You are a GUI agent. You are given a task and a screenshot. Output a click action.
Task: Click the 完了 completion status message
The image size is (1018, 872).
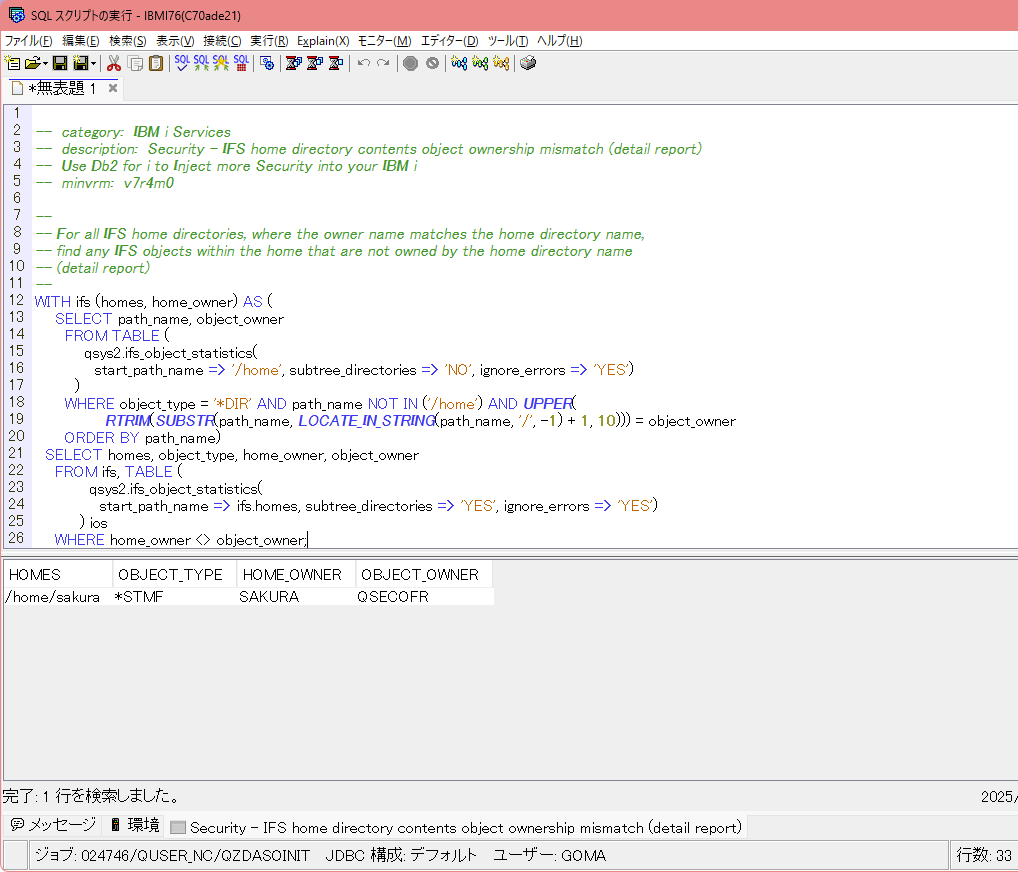point(91,795)
